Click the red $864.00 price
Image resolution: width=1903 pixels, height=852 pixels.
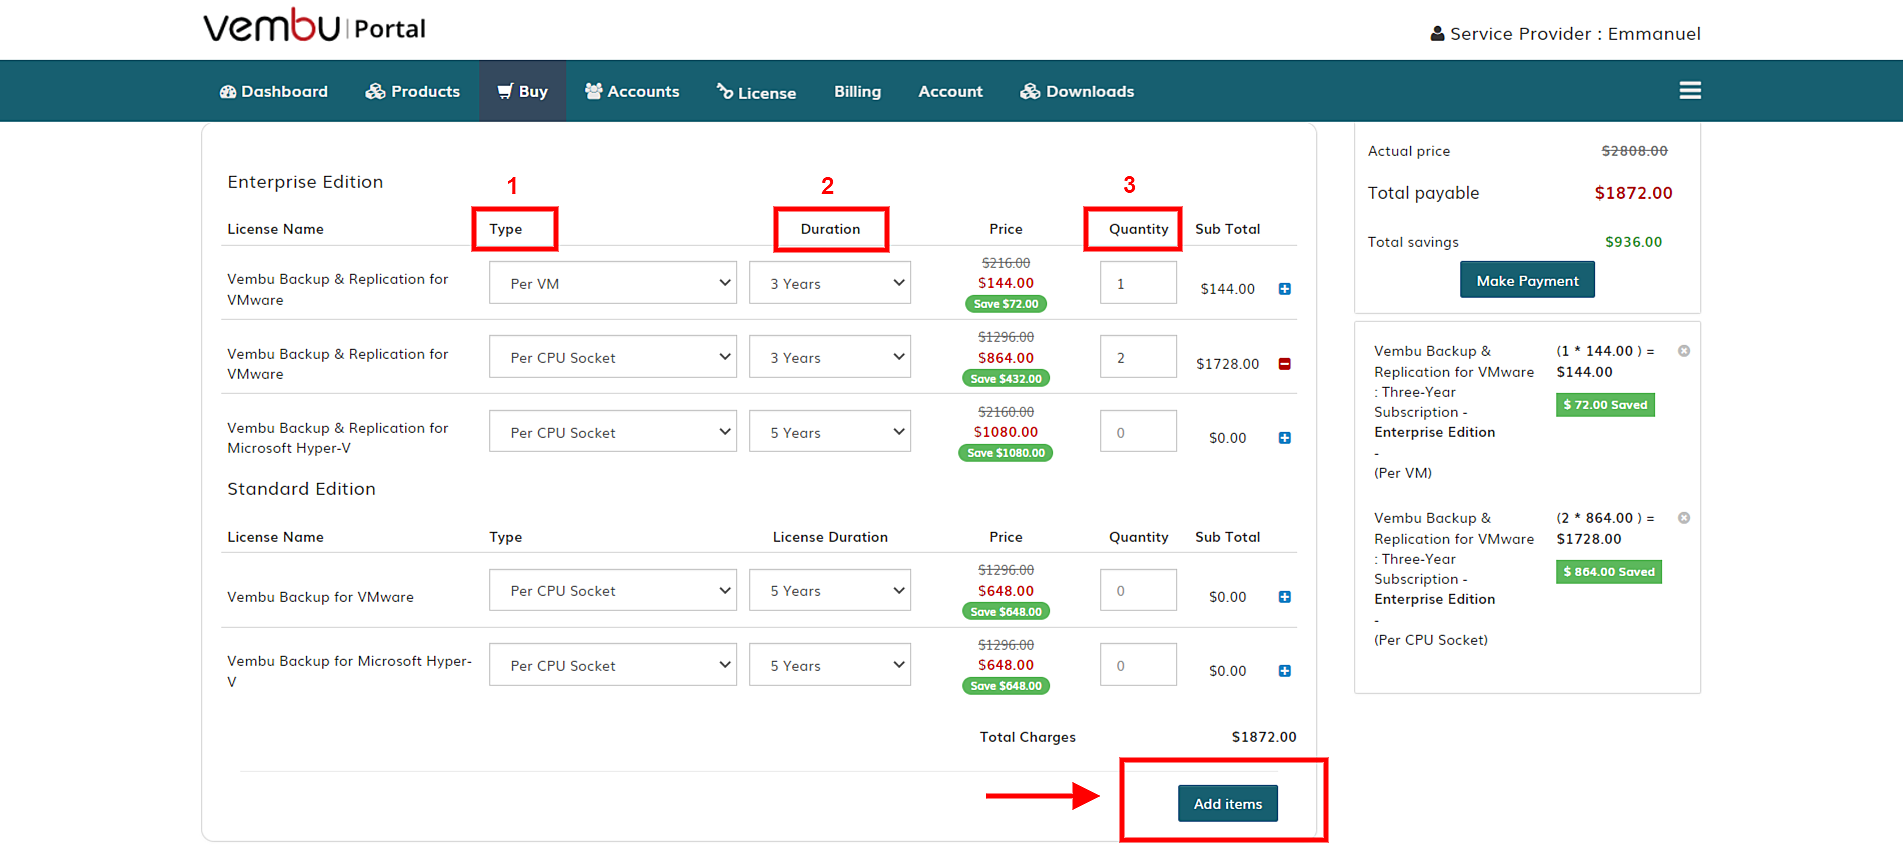[x=1006, y=358]
